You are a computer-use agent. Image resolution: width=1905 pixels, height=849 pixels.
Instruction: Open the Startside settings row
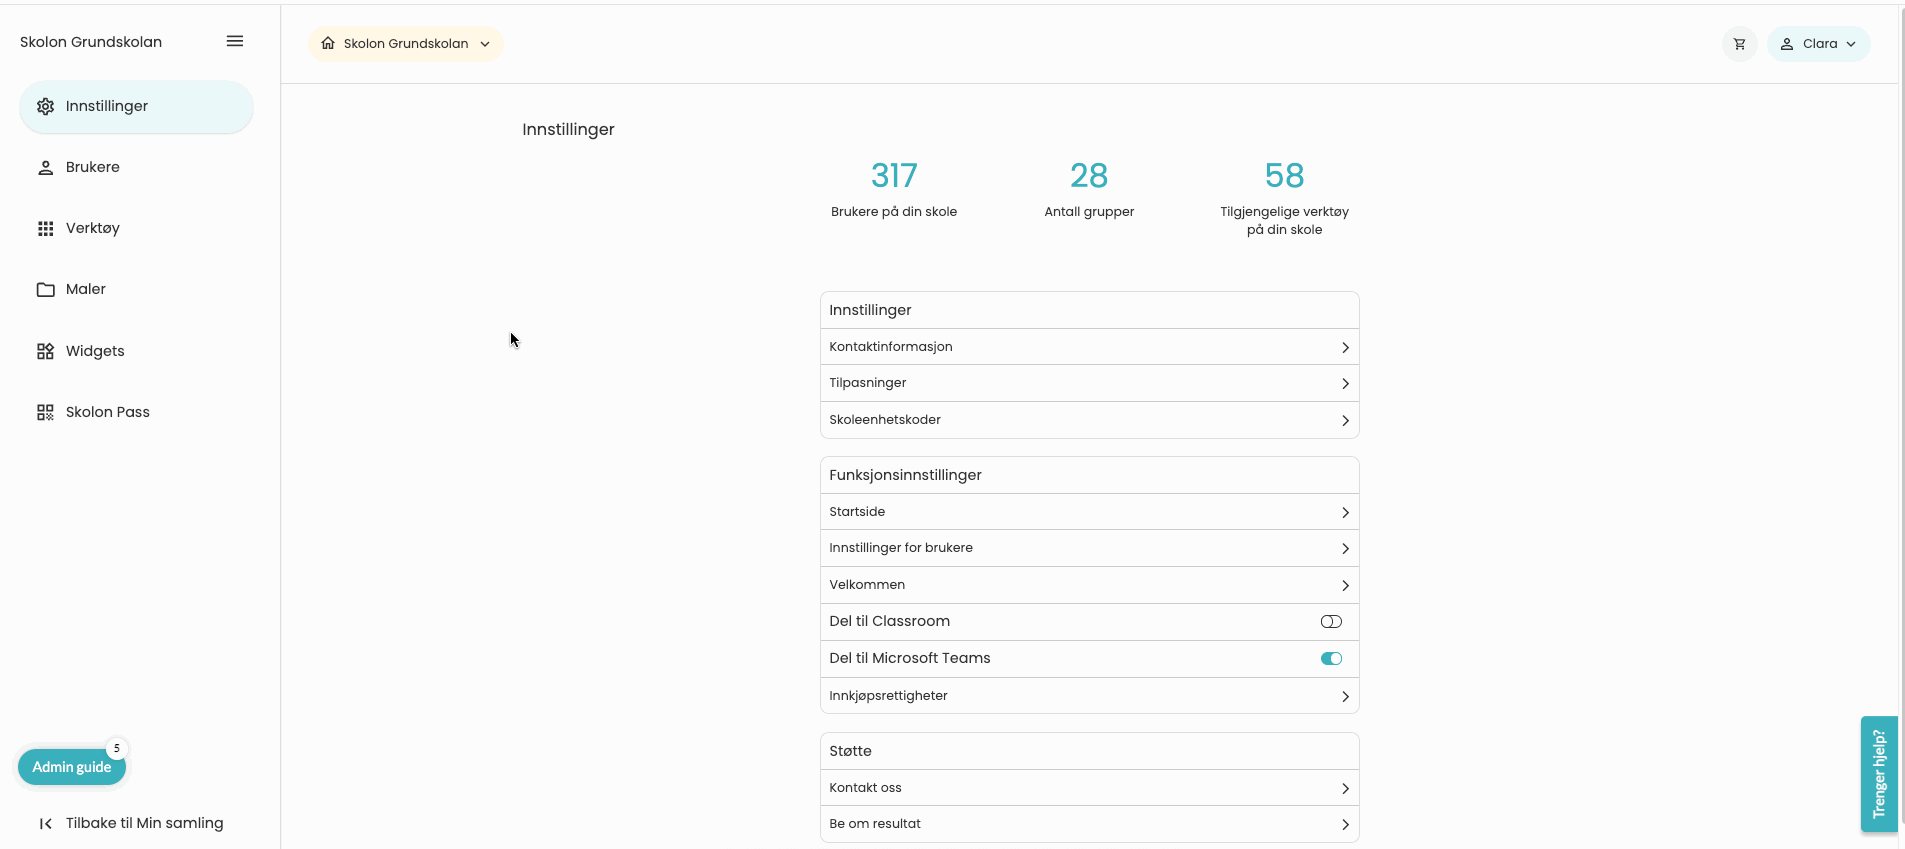click(1089, 512)
